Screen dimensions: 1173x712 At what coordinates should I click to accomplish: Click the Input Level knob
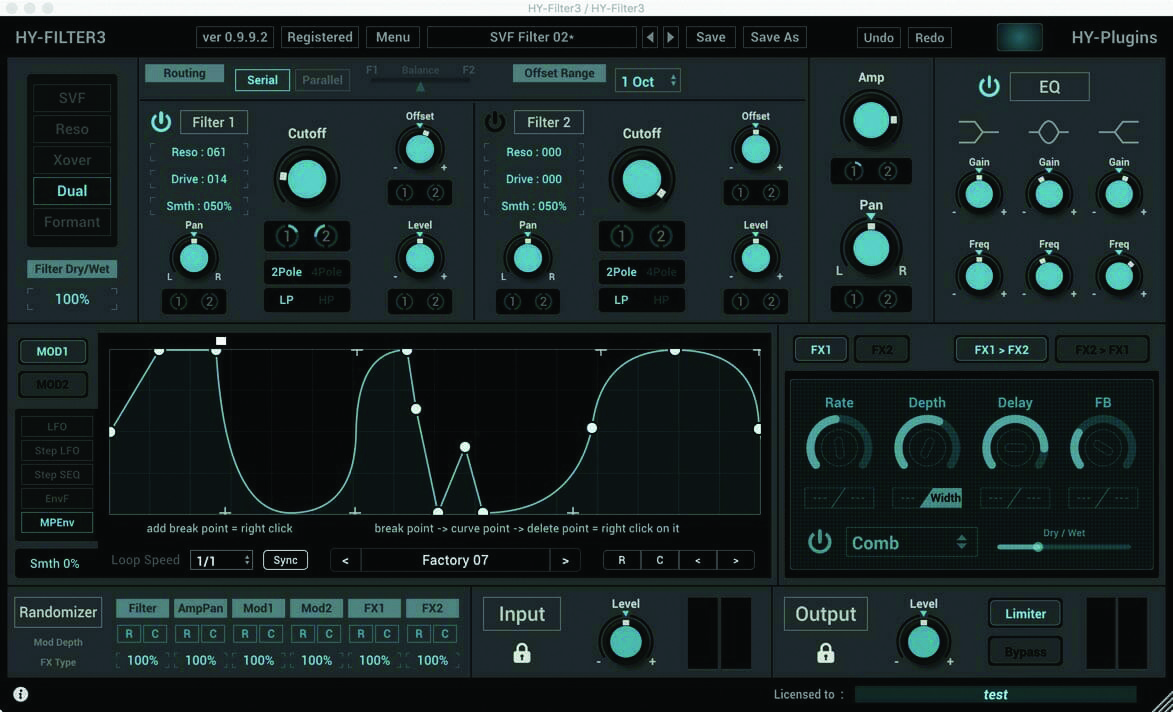(625, 642)
